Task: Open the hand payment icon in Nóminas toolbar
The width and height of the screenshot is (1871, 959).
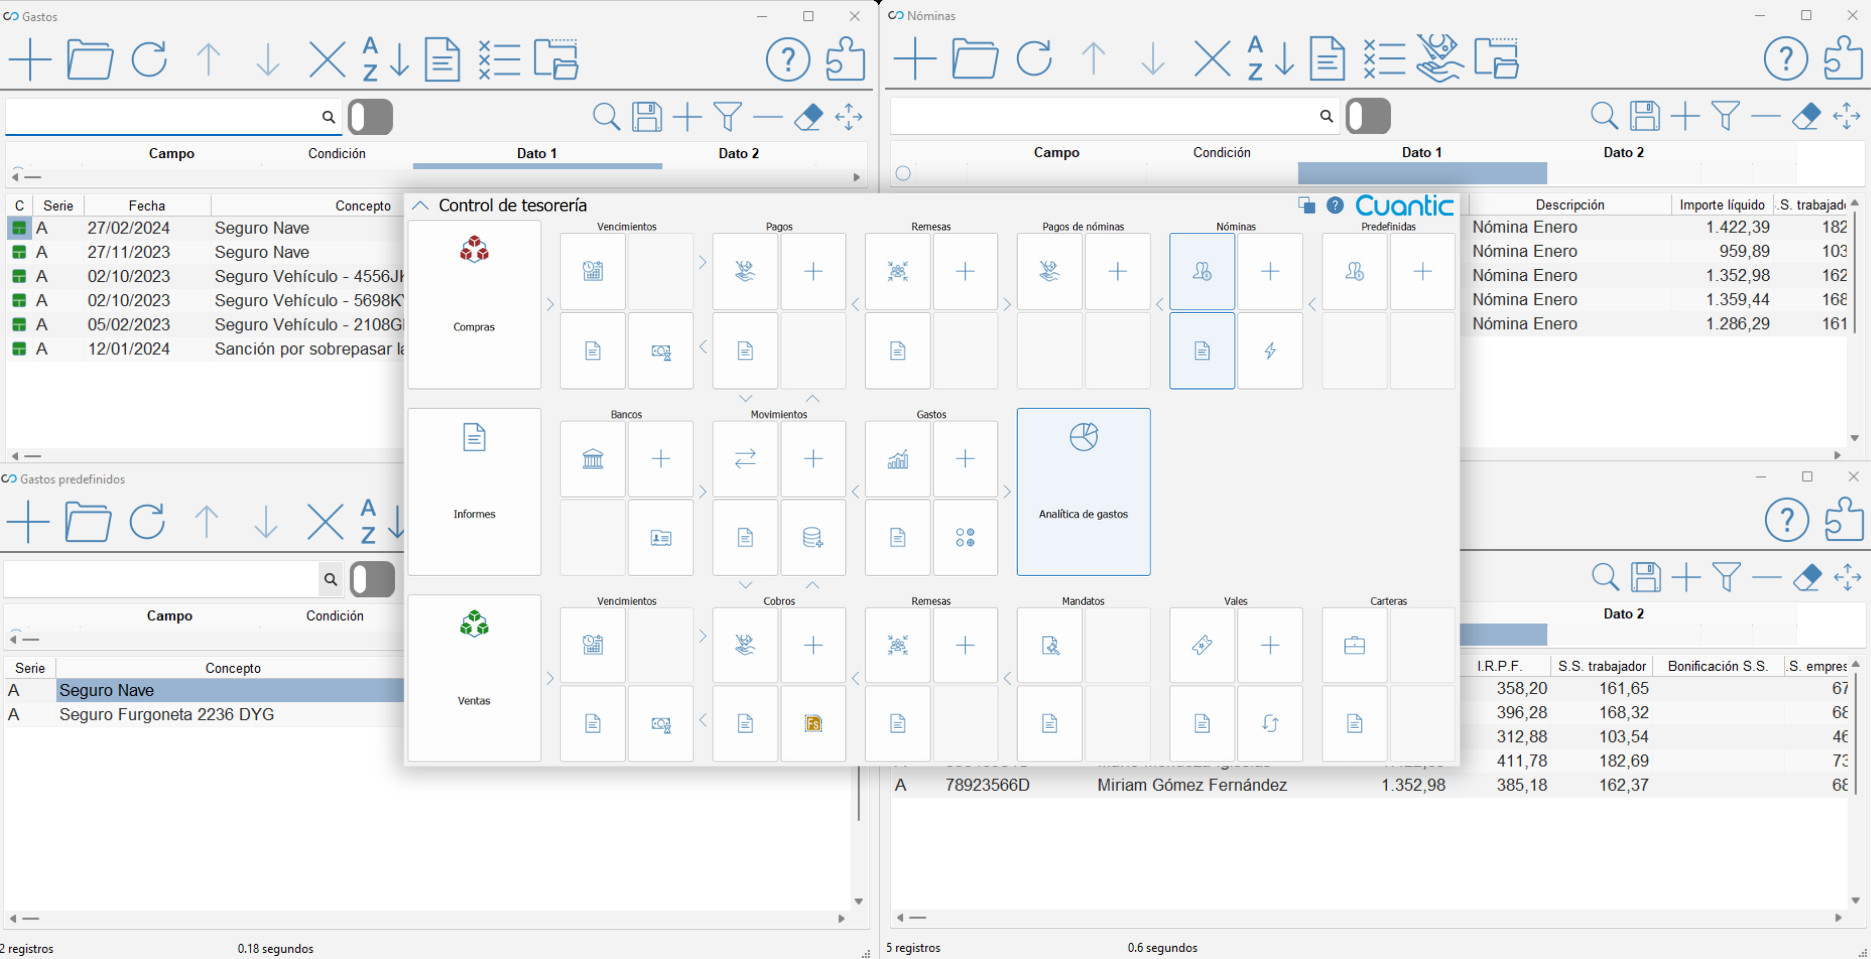Action: (1440, 59)
